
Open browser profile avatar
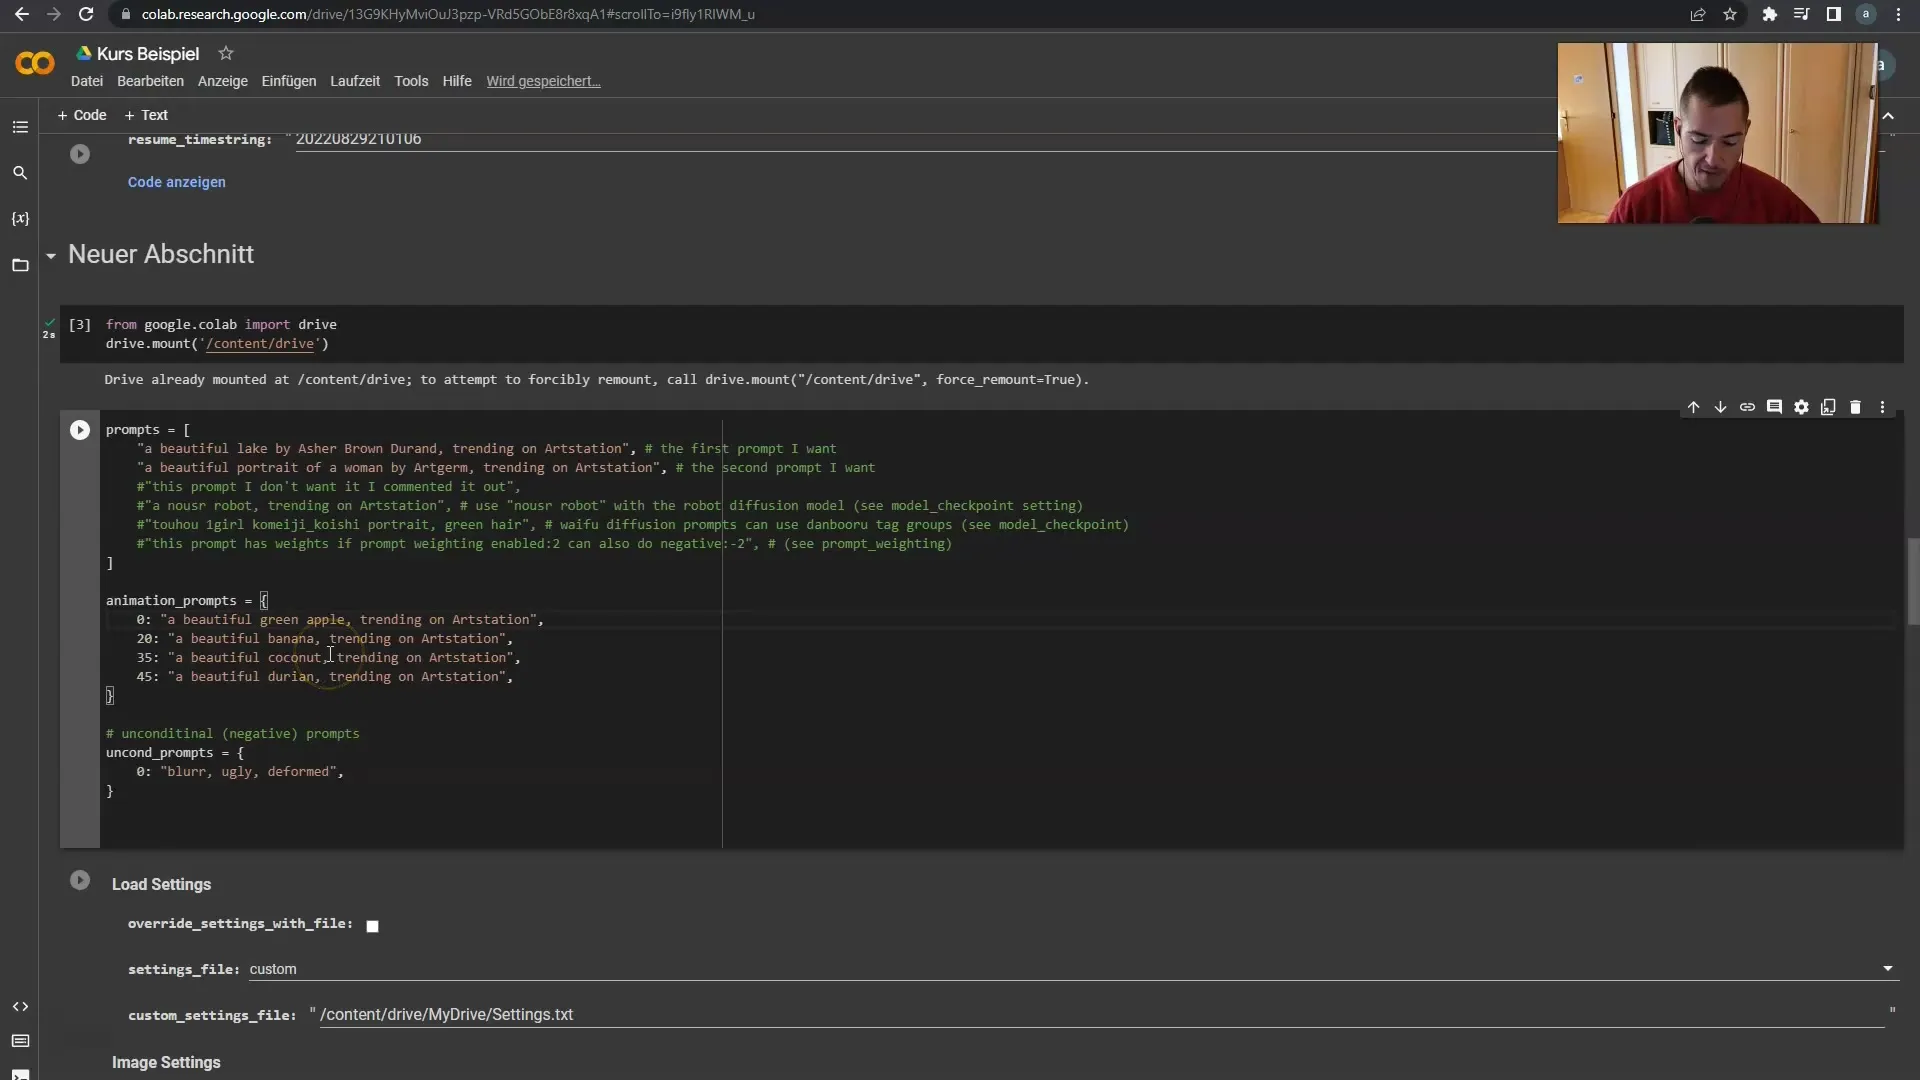click(x=1866, y=14)
